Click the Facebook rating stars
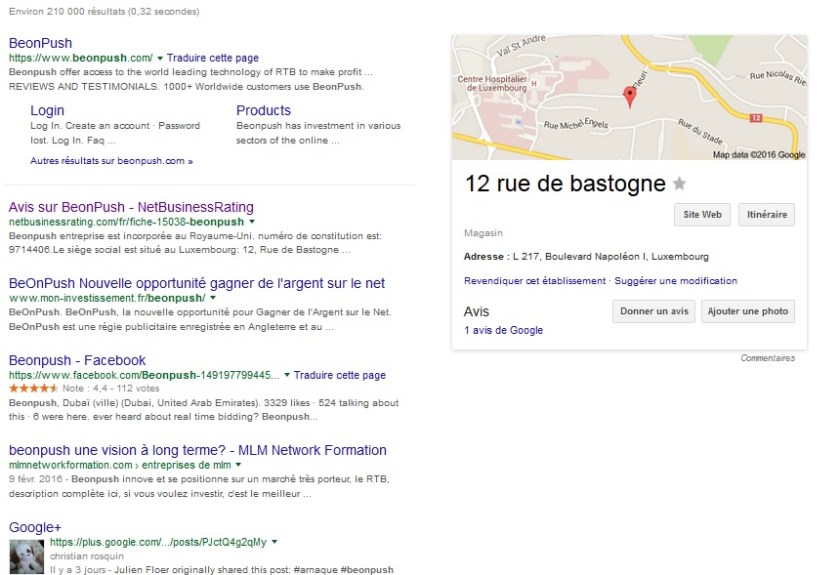This screenshot has height=575, width=840. tap(33, 389)
